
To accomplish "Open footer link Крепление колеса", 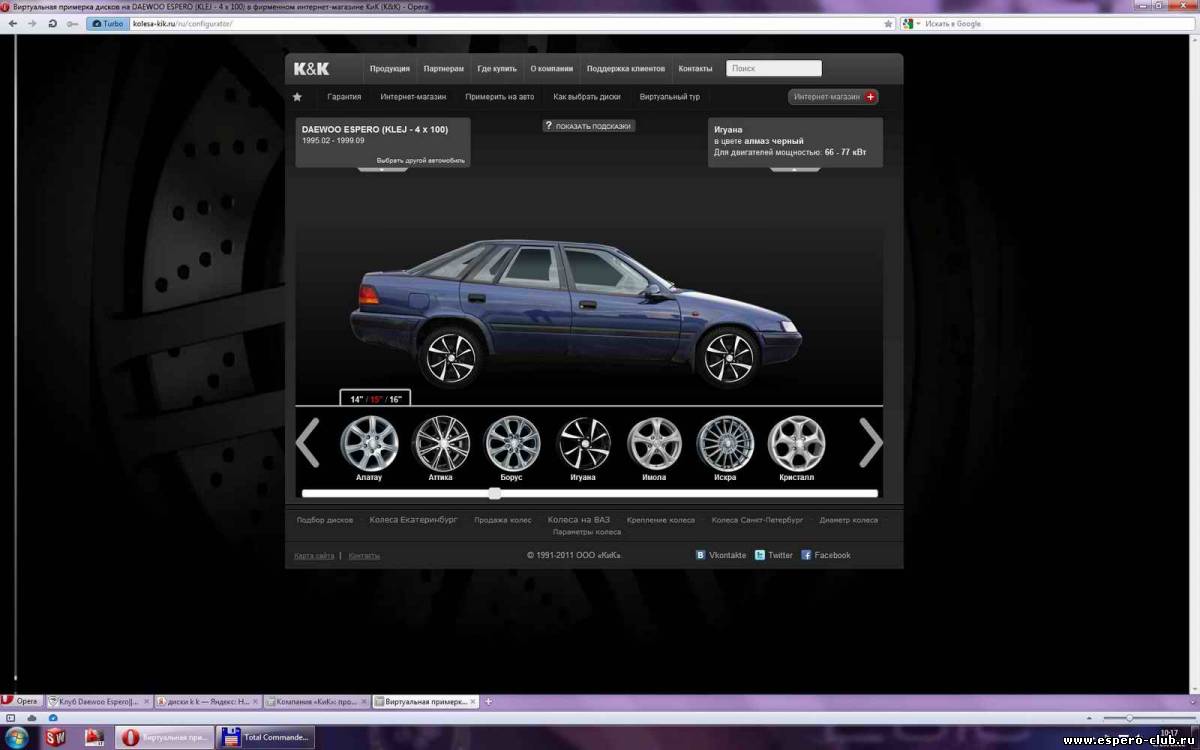I will 661,520.
